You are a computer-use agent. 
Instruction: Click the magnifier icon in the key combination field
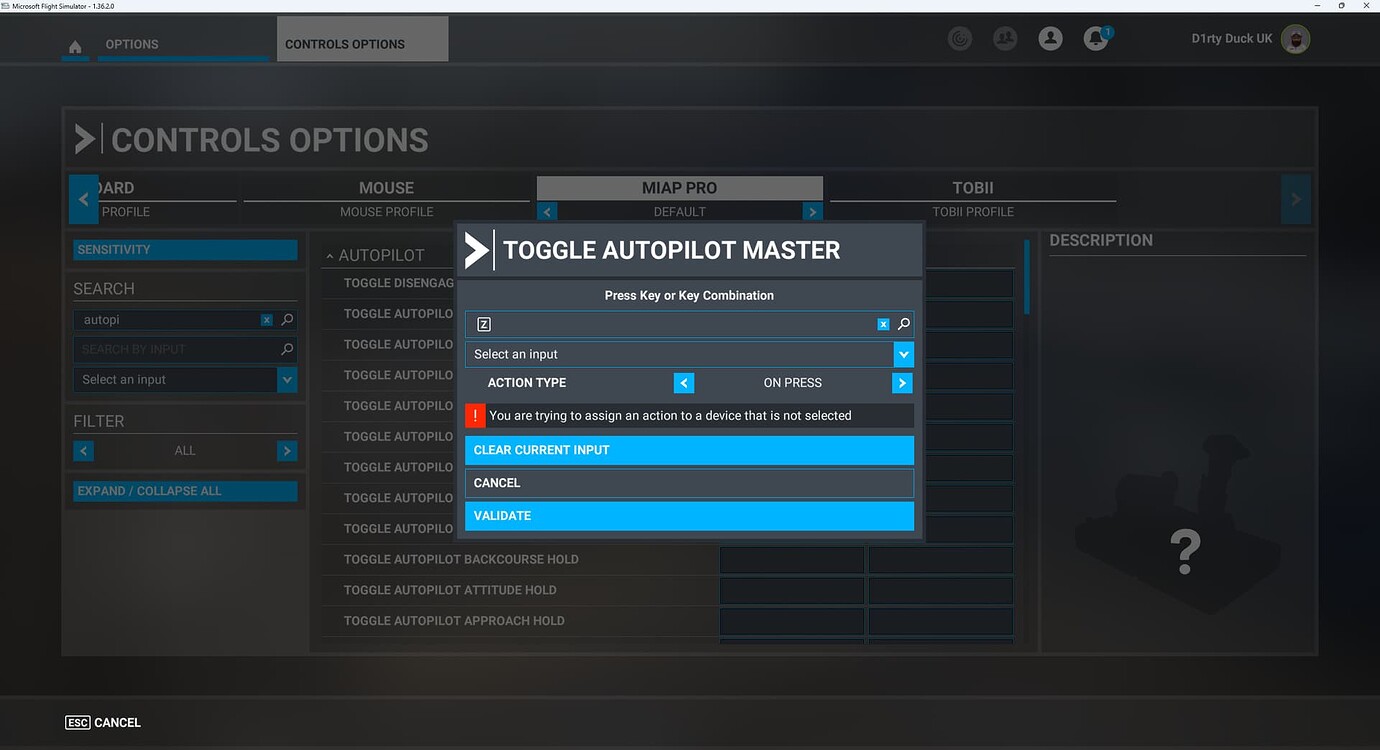(903, 324)
